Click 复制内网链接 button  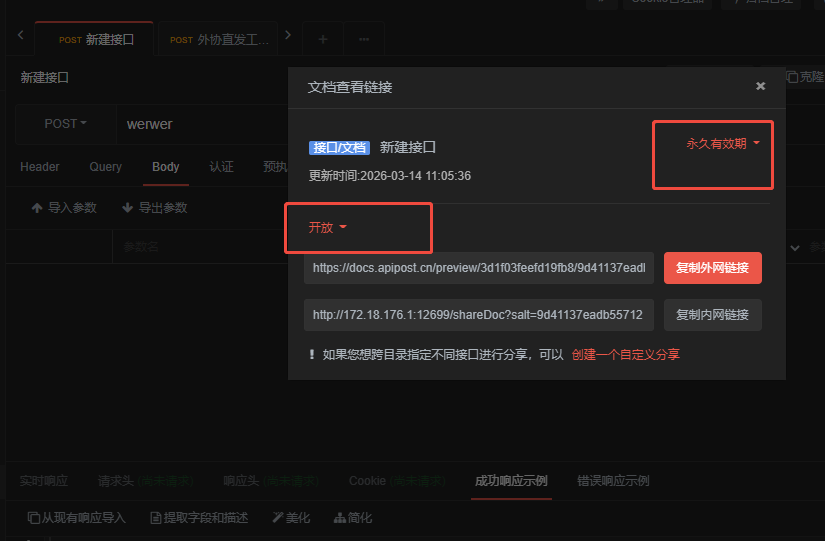[x=712, y=315]
